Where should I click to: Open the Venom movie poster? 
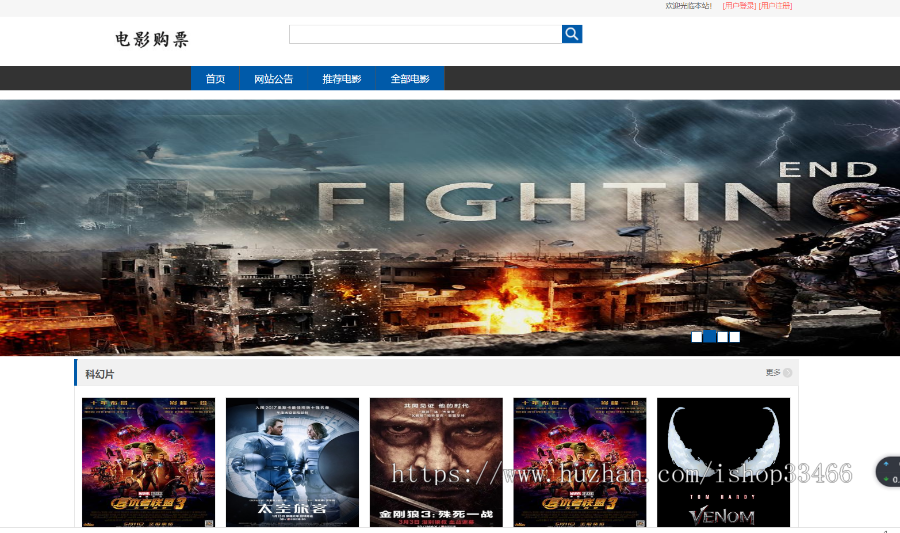tap(723, 462)
